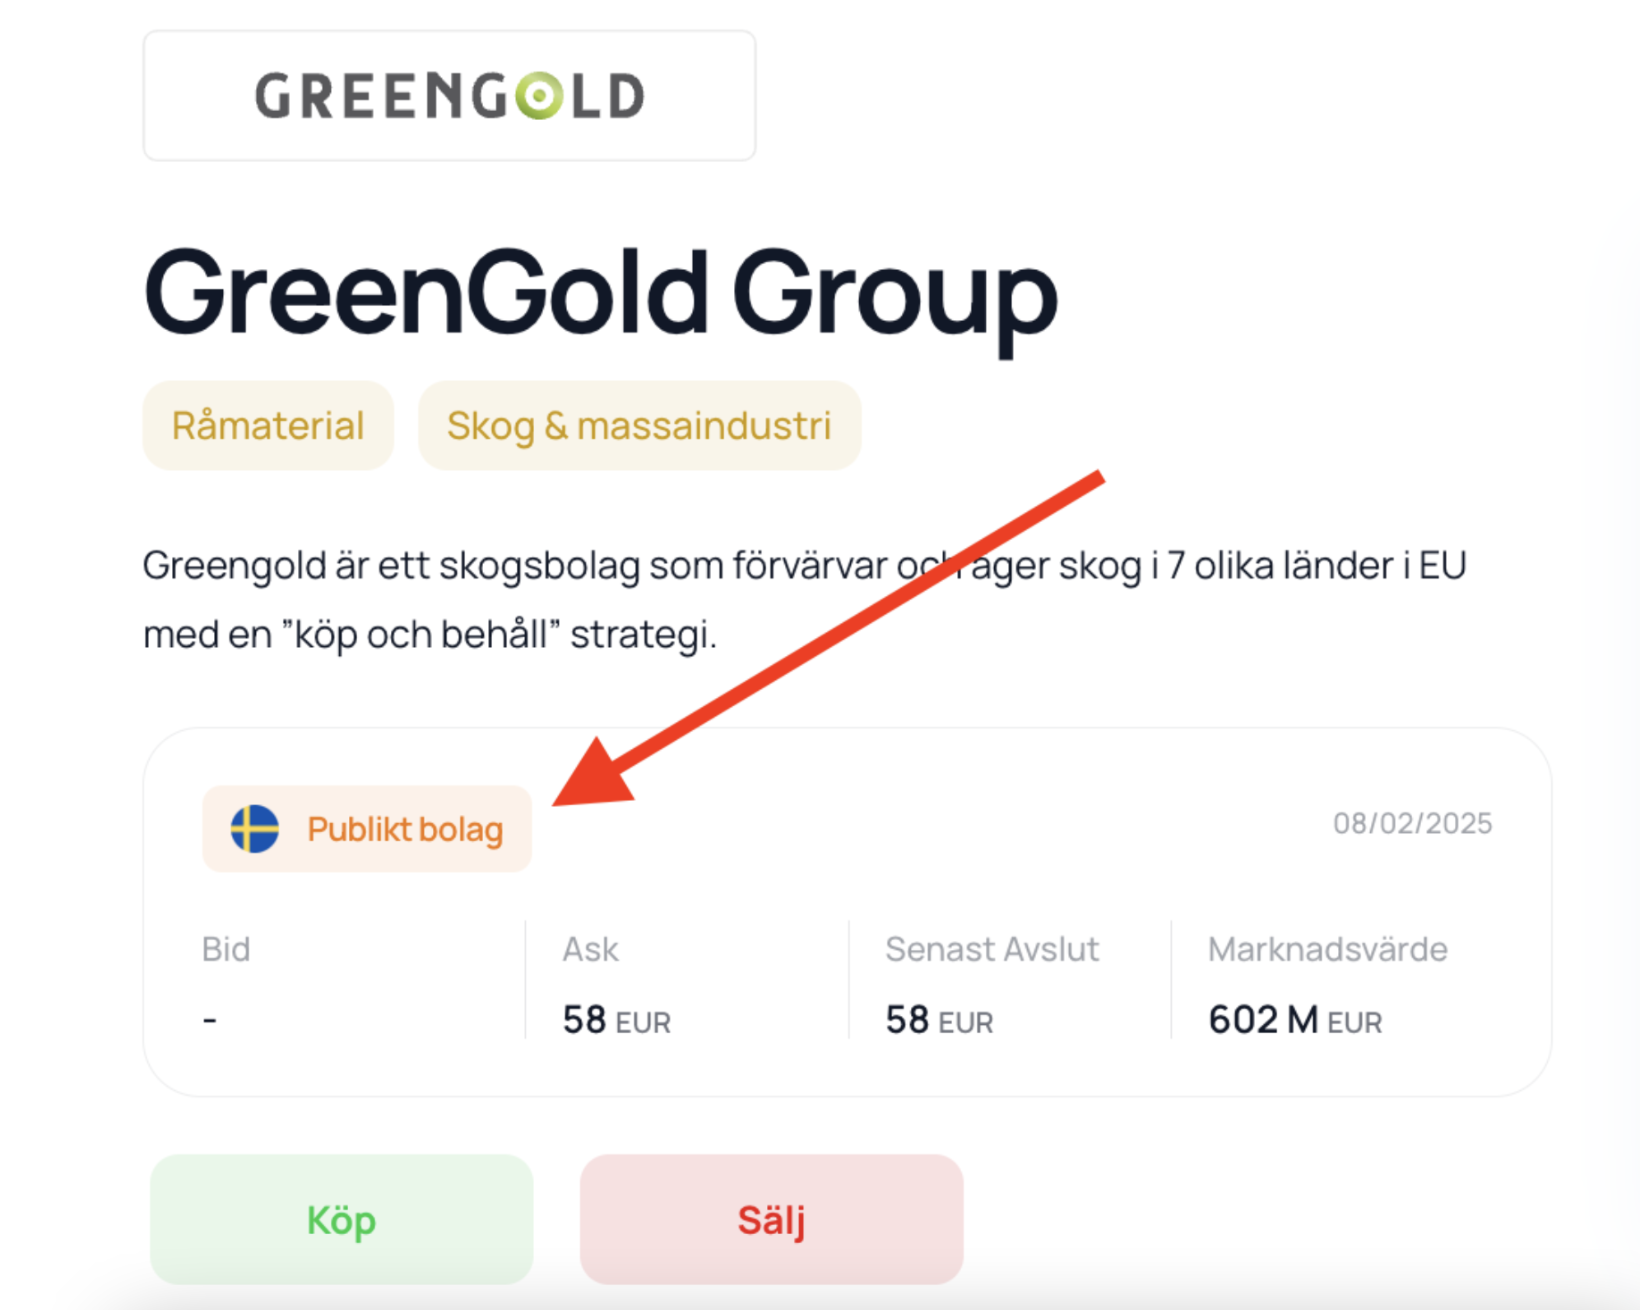Click the Marknadsvärde label
Screen dimensions: 1640x1310
click(1328, 949)
